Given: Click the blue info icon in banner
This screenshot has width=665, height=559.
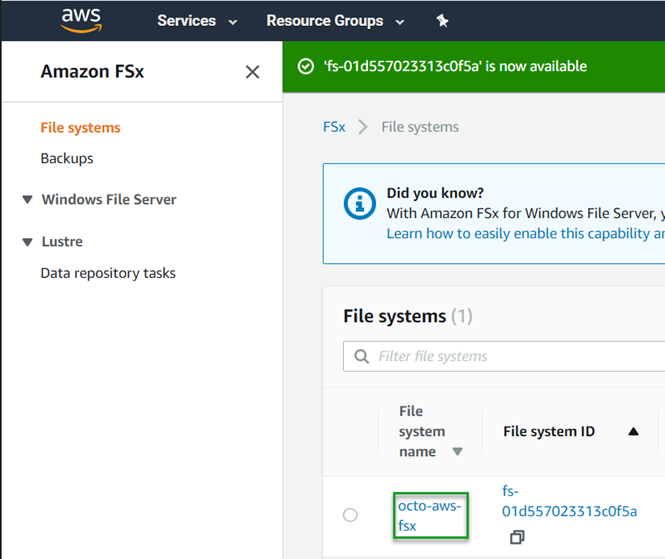Looking at the screenshot, I should click(x=360, y=203).
